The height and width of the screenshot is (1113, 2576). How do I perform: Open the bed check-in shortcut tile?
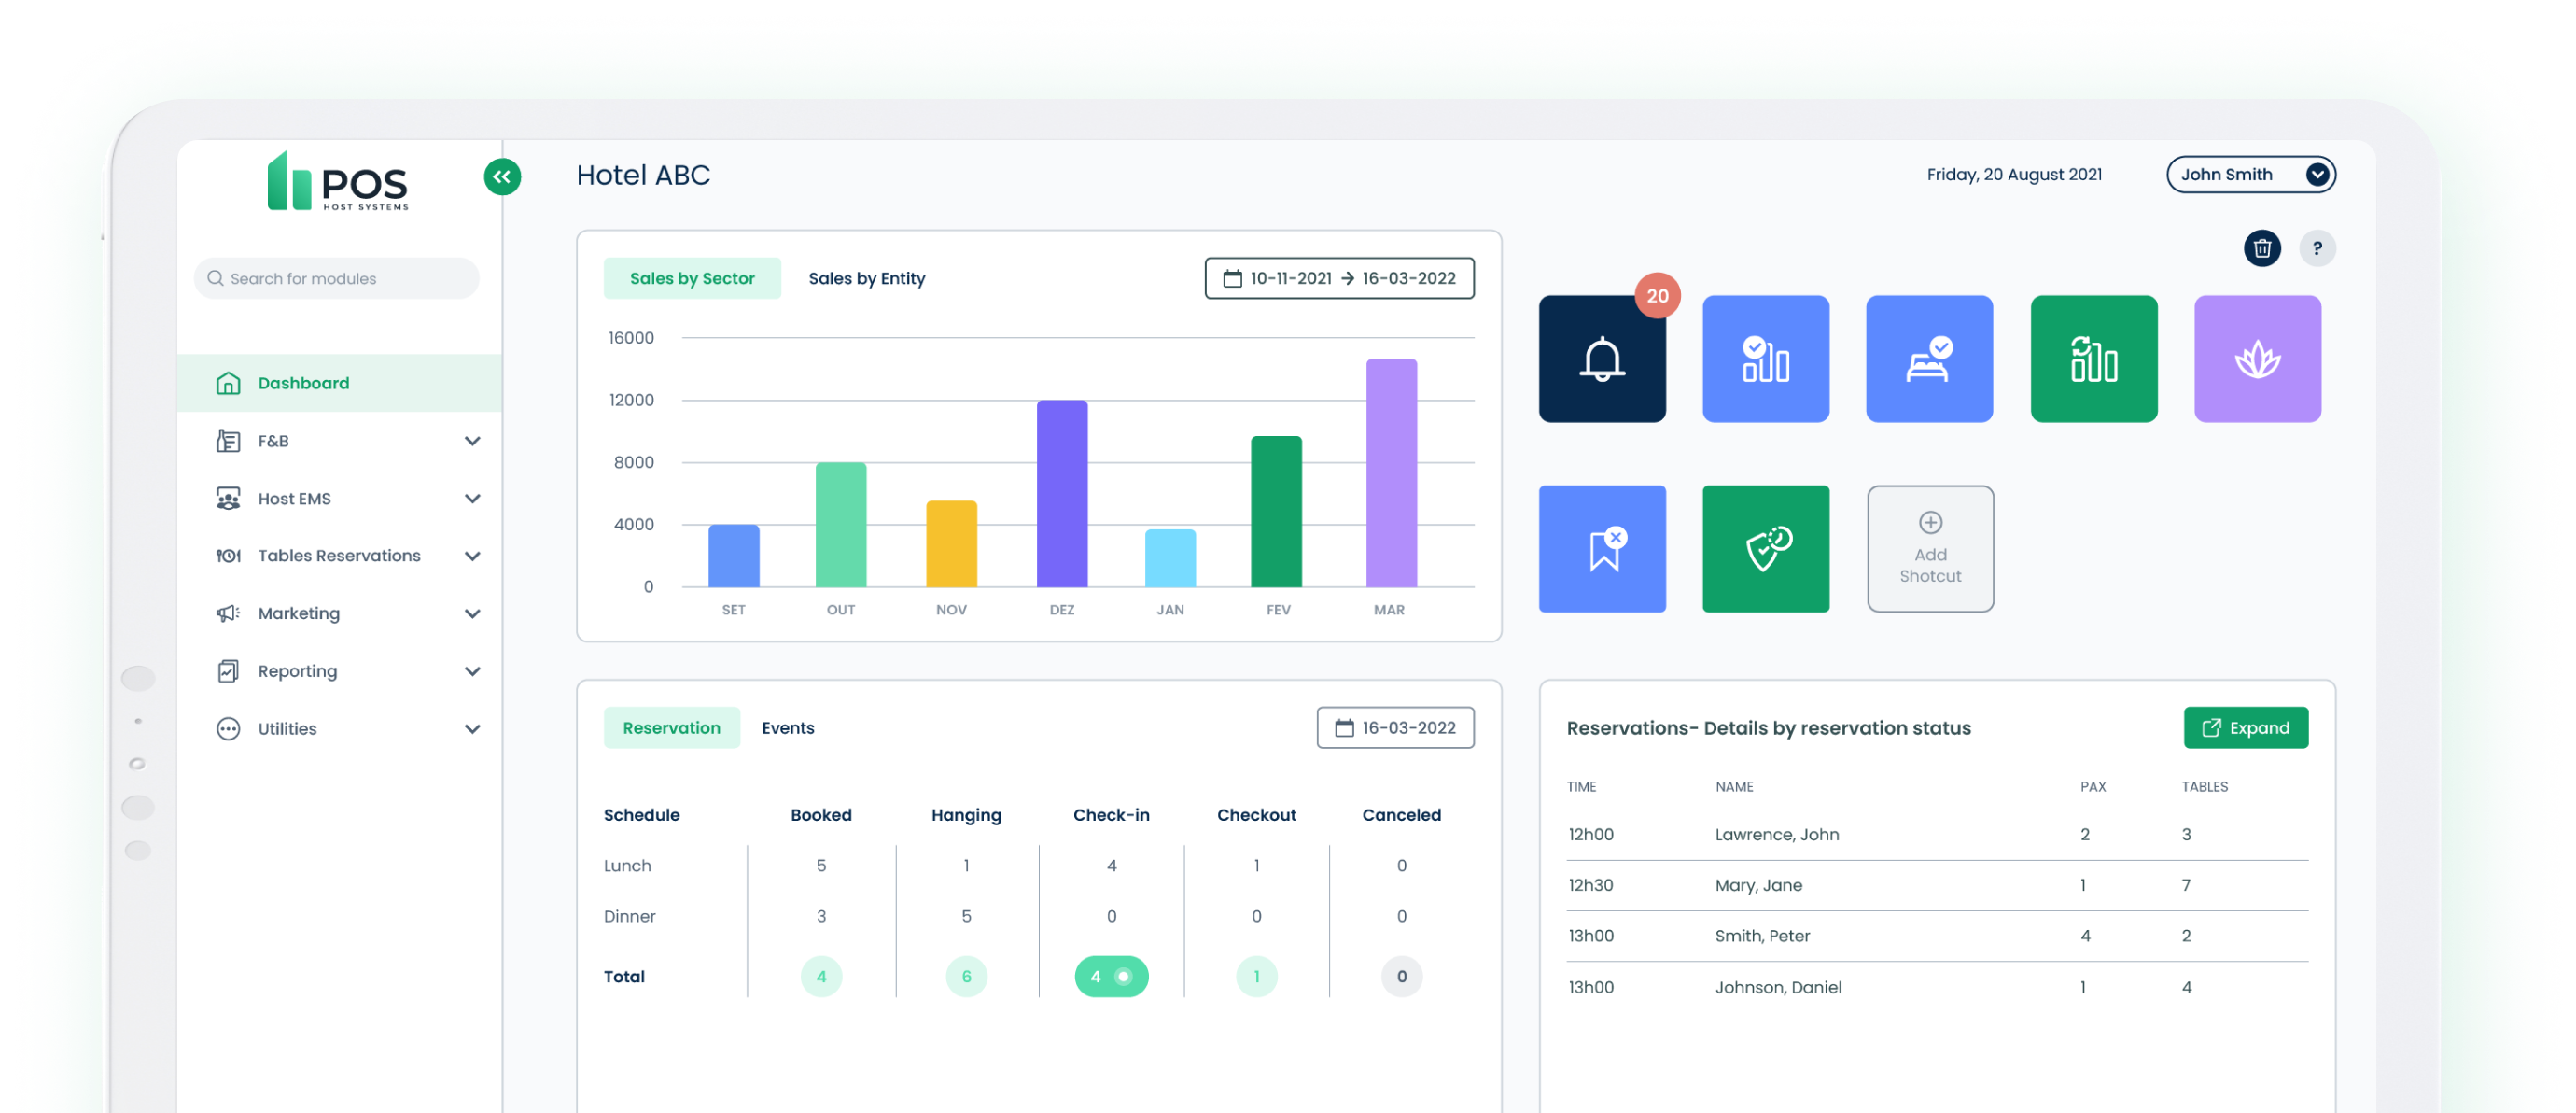click(1929, 359)
